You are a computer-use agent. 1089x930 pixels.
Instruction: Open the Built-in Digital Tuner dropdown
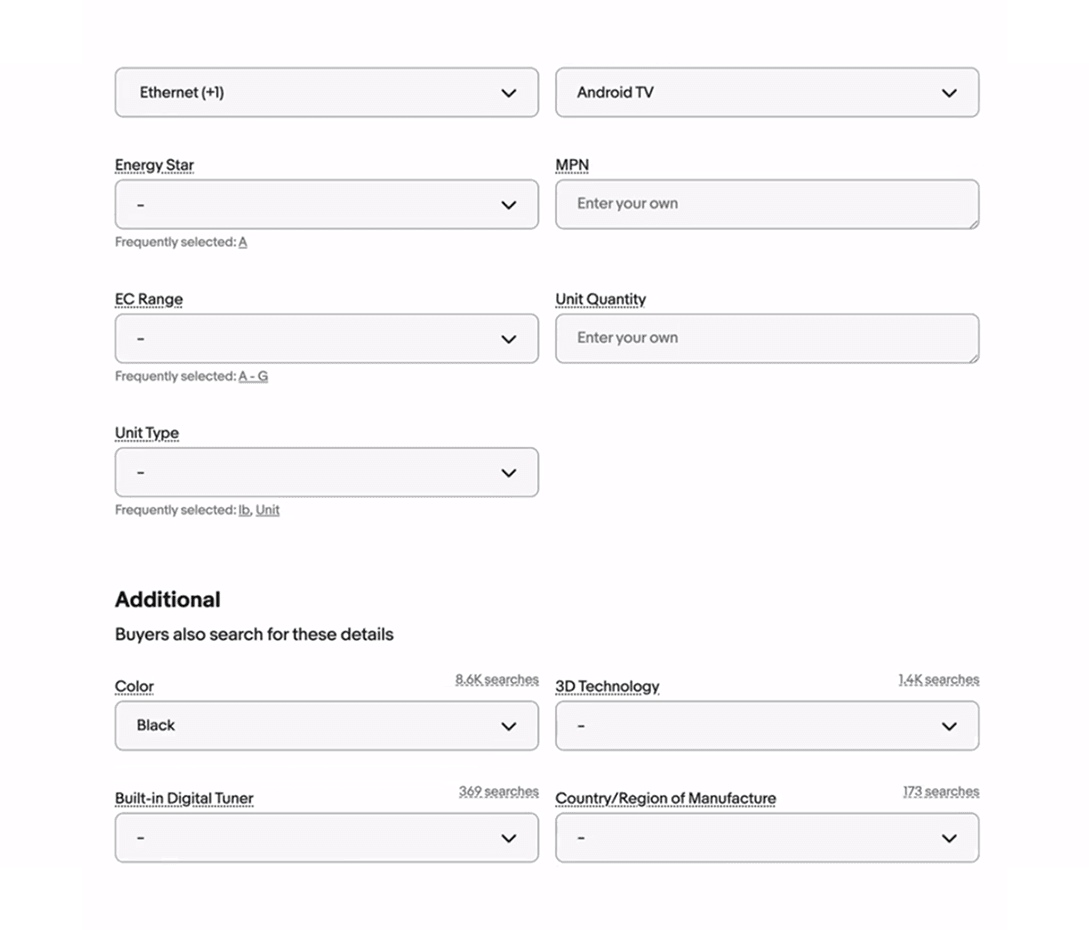(326, 838)
